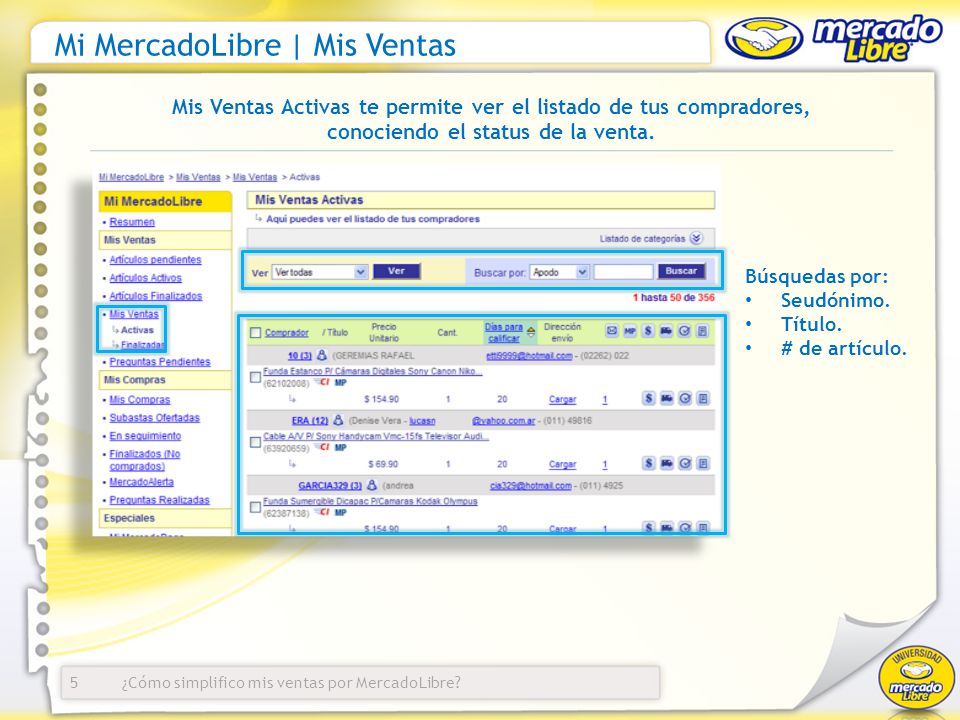Click the truck icon in the Funda Estanco row
Image resolution: width=960 pixels, height=720 pixels.
click(x=667, y=399)
